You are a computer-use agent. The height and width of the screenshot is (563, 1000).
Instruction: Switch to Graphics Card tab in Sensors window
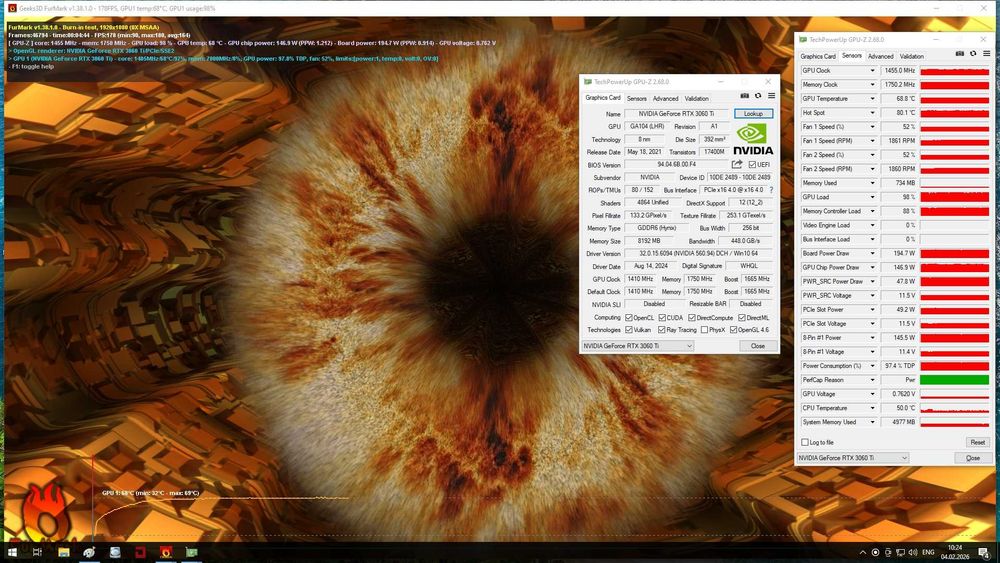pos(818,56)
